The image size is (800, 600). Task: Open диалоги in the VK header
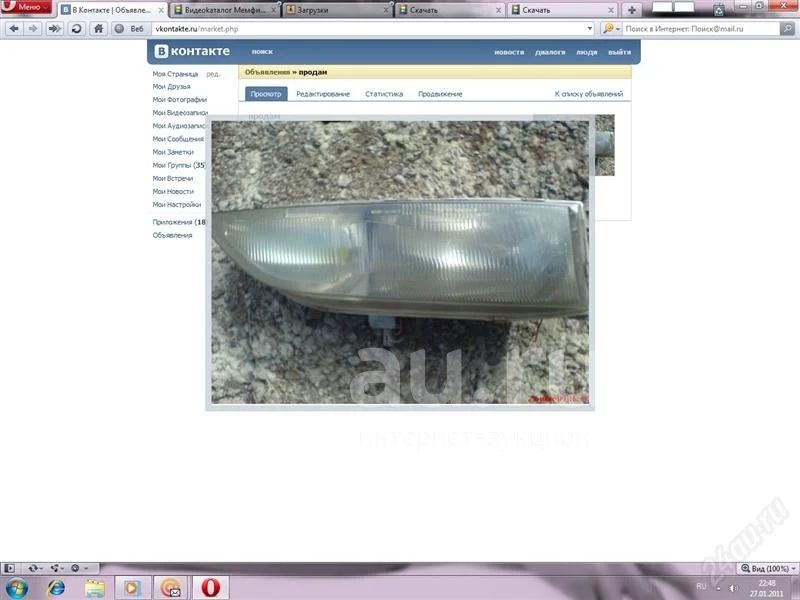550,52
